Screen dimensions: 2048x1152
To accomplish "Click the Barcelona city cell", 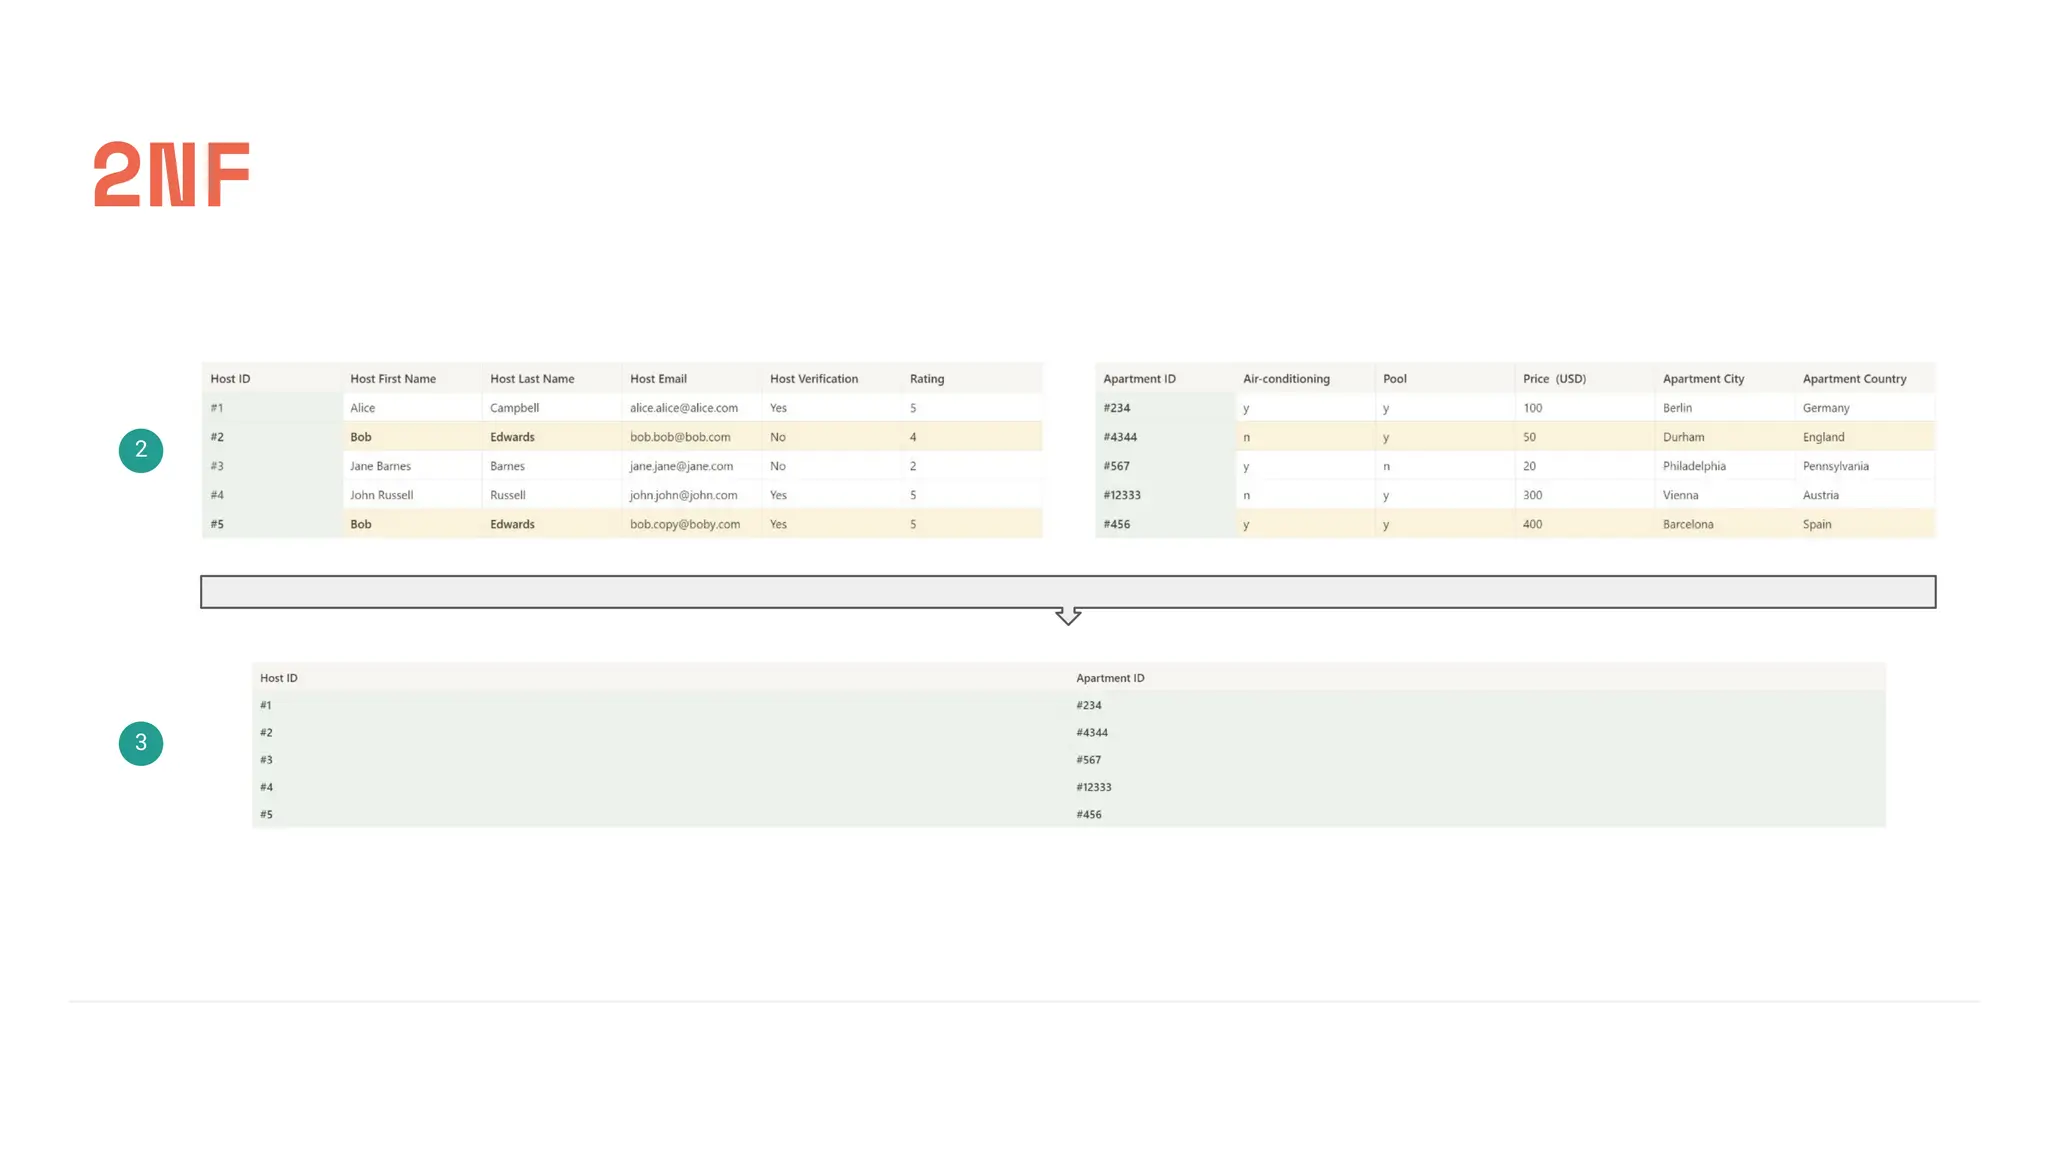I will [1688, 524].
